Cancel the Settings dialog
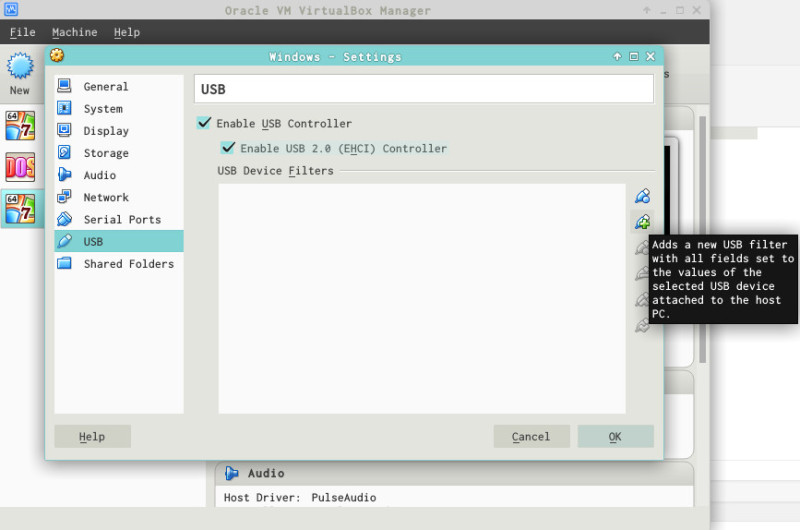Viewport: 800px width, 530px height. 531,437
